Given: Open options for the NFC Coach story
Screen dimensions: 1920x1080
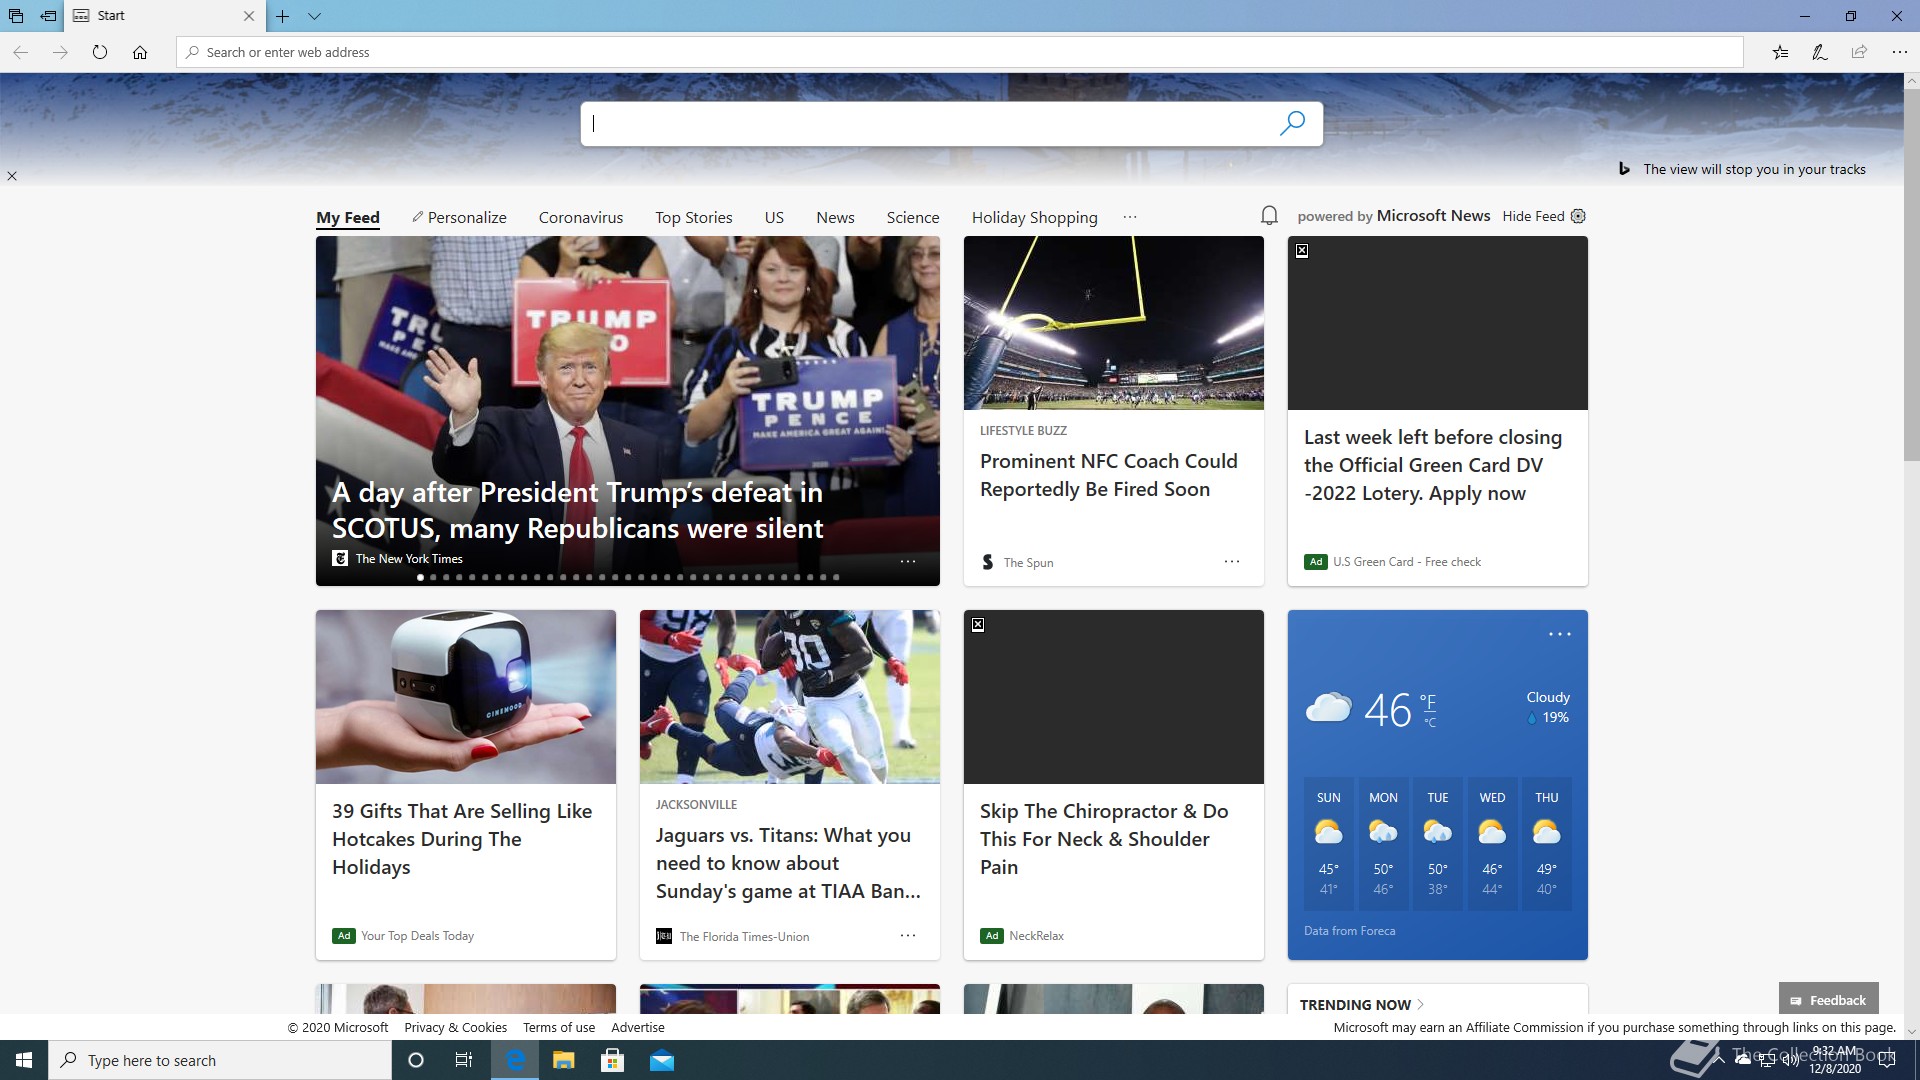Looking at the screenshot, I should (x=1232, y=562).
